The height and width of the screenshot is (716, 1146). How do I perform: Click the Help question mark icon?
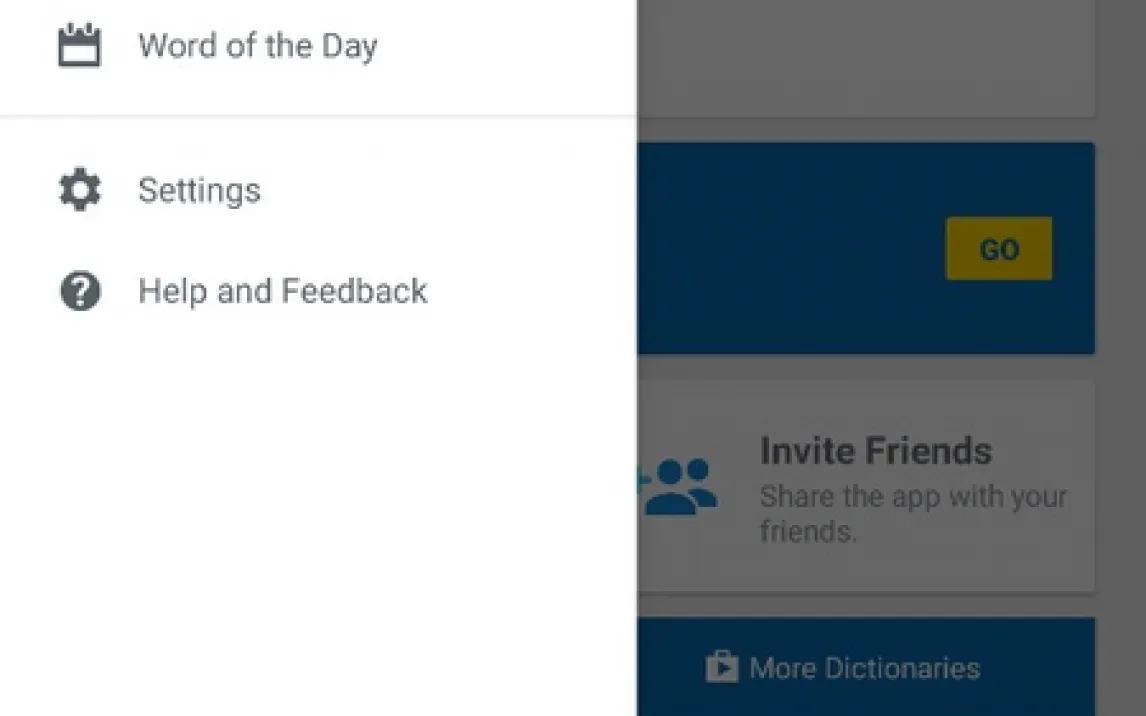[x=80, y=291]
